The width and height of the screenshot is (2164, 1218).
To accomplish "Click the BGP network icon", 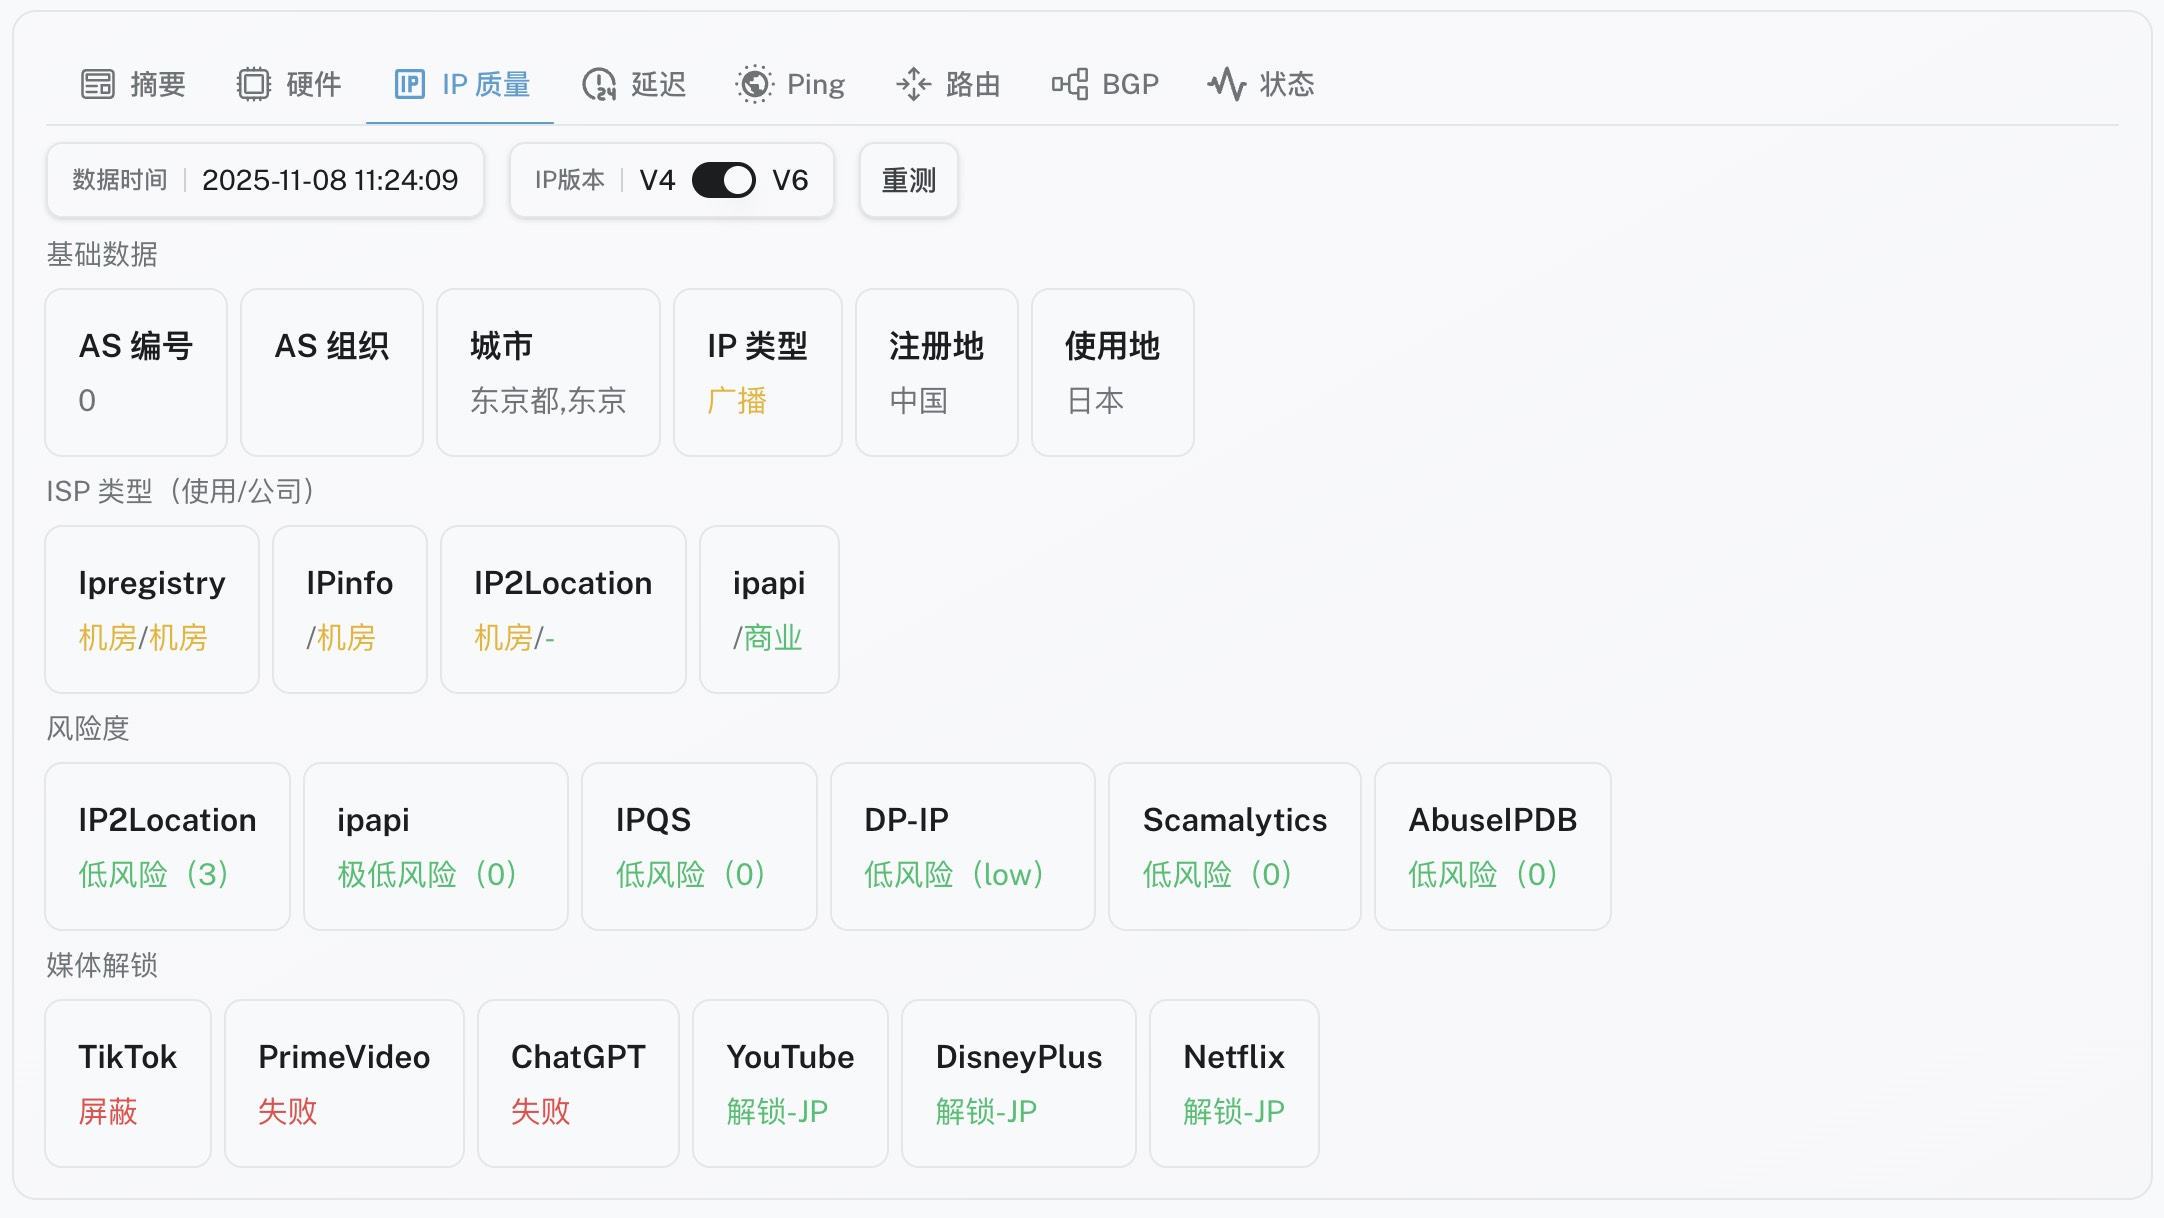I will (x=1070, y=84).
